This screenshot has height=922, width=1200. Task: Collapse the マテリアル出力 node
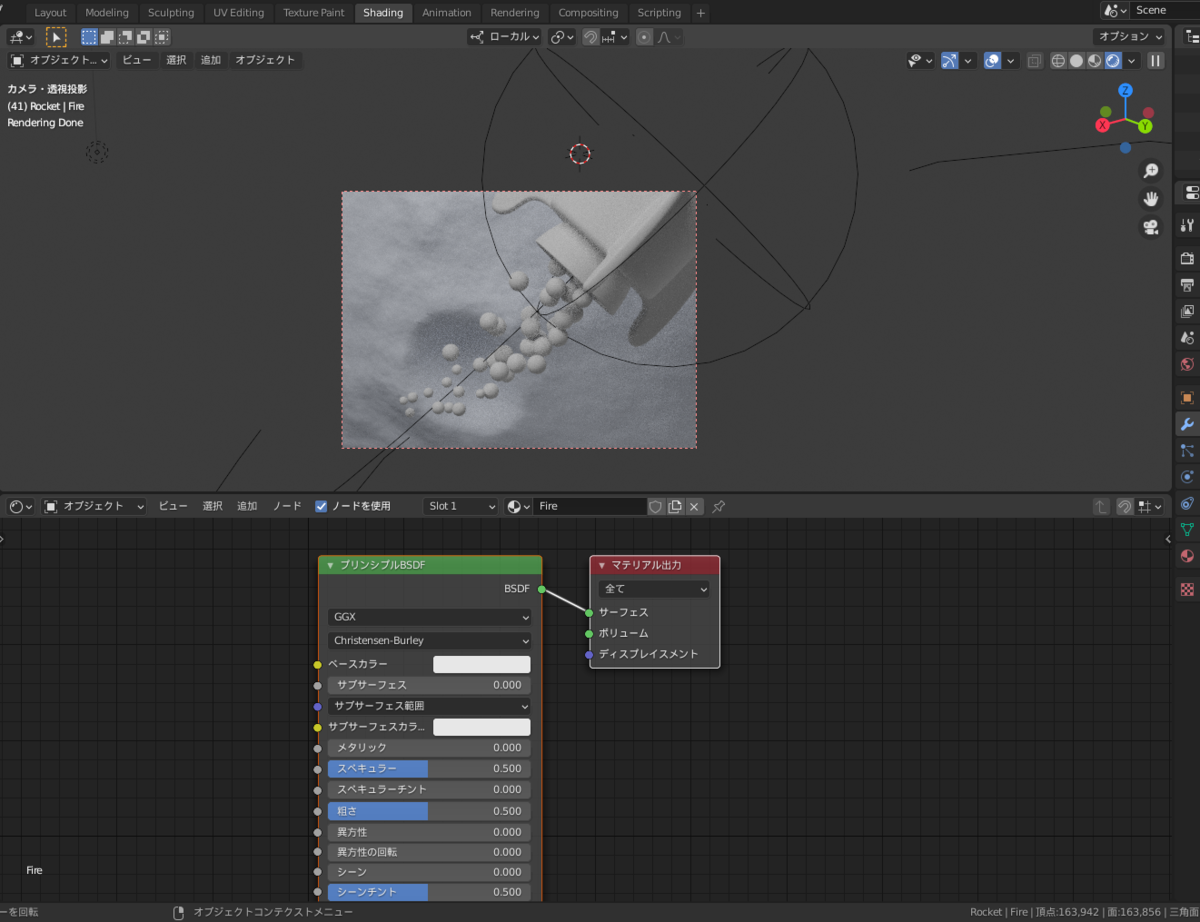601,565
